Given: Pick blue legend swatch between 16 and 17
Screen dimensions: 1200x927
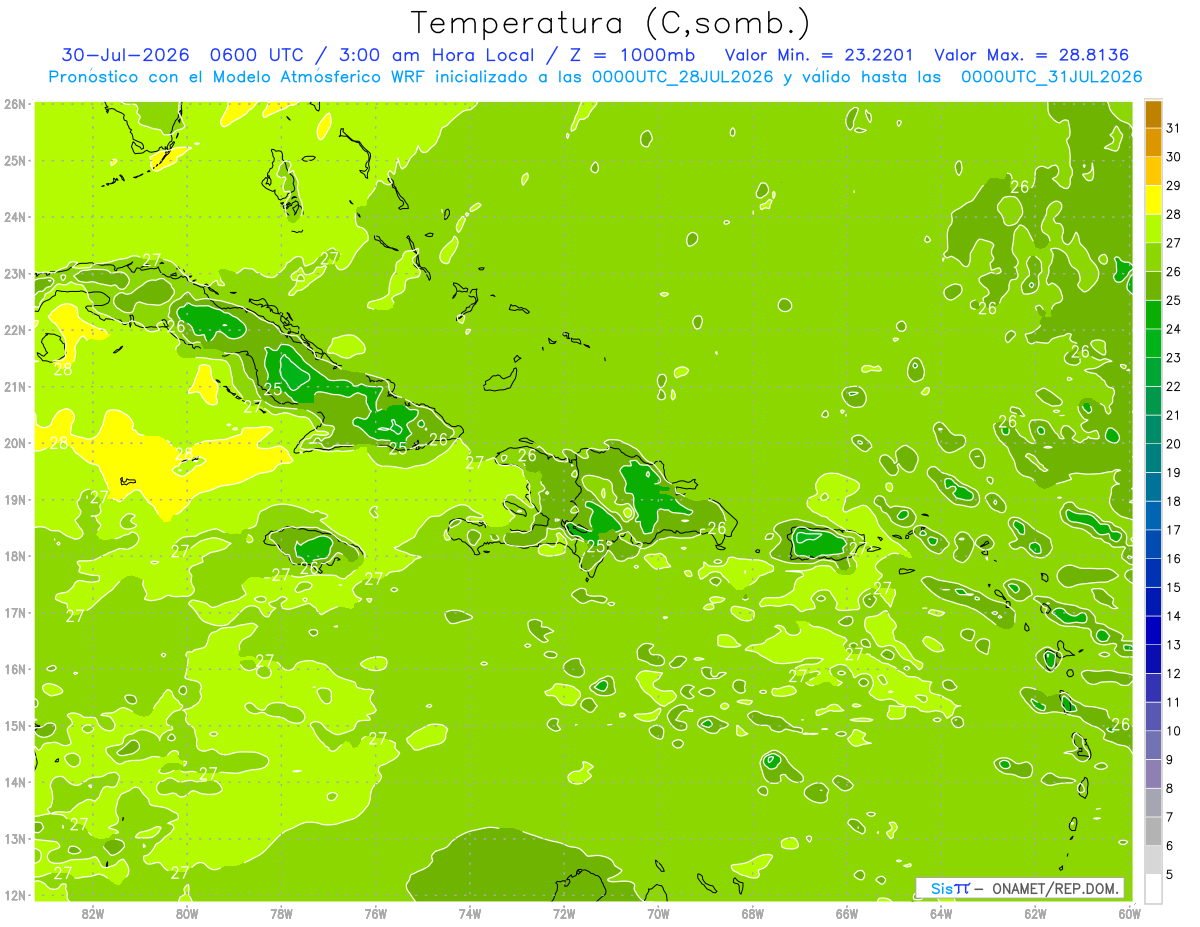Looking at the screenshot, I should click(x=1154, y=544).
